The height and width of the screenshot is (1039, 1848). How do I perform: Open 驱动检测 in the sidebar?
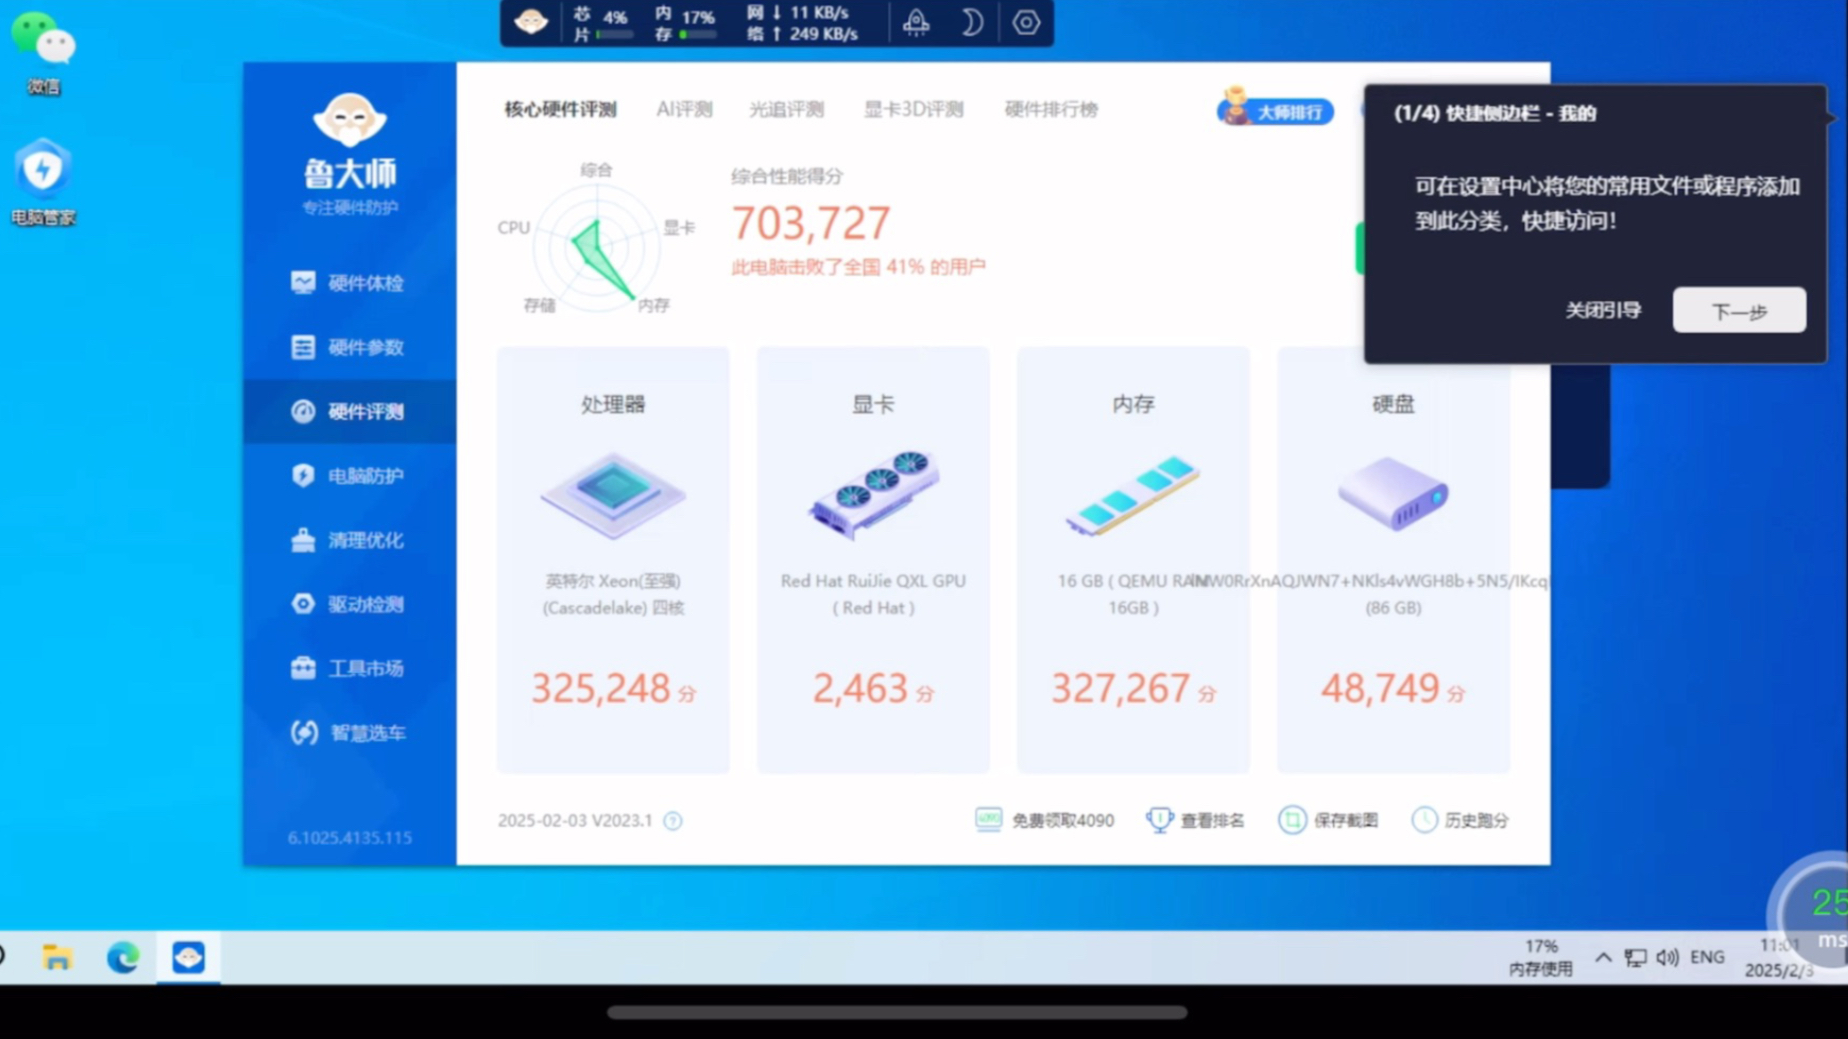pos(348,604)
